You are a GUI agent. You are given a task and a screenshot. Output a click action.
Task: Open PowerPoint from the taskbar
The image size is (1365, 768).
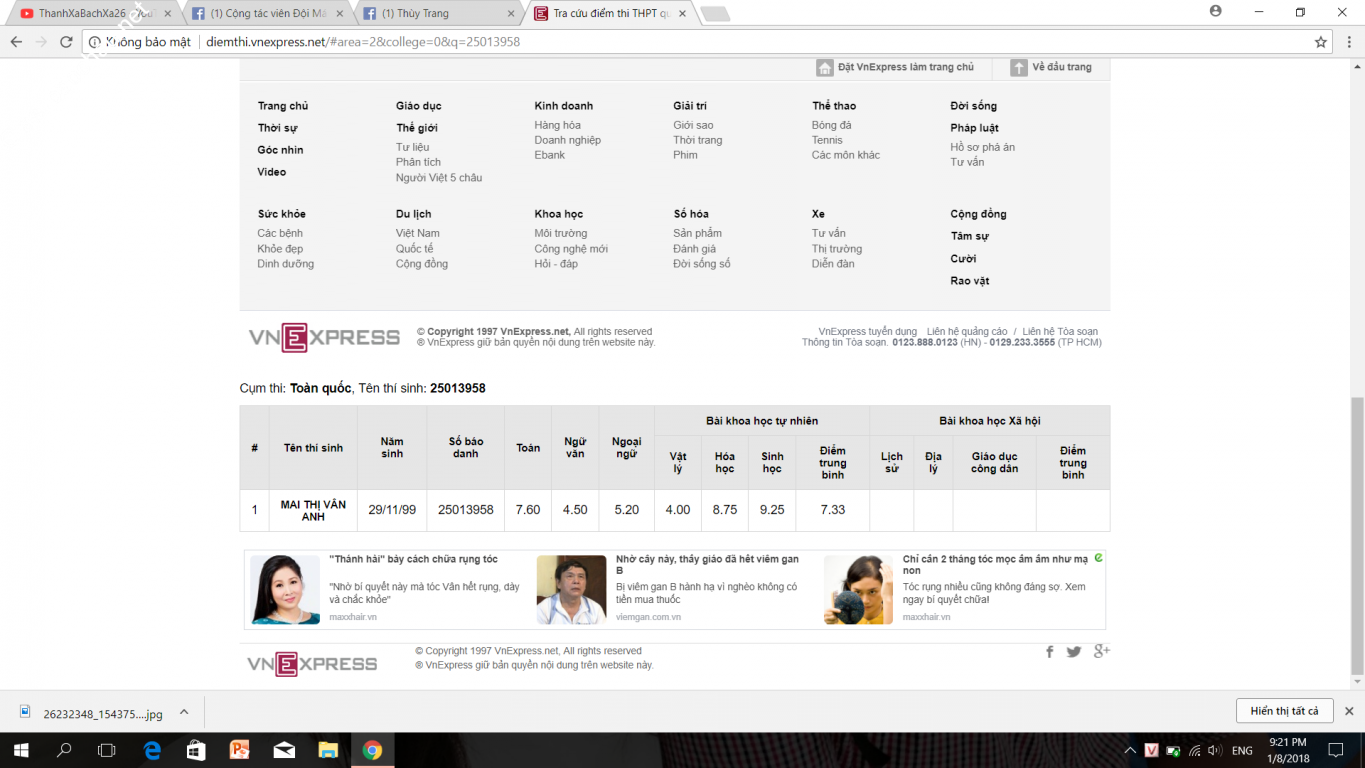coord(240,750)
